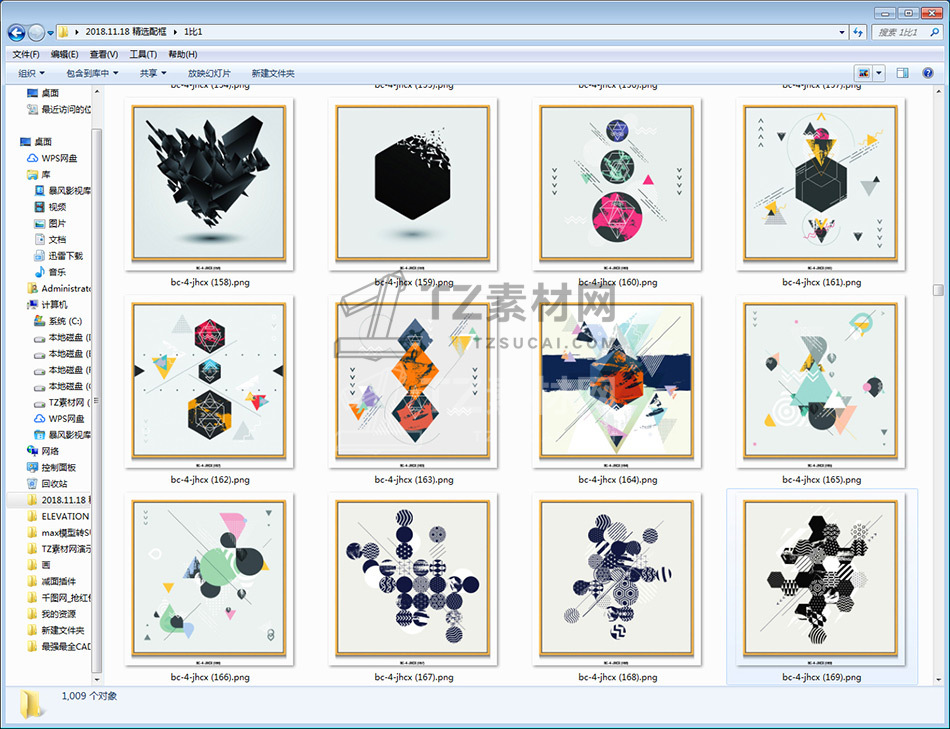The width and height of the screenshot is (950, 729).
Task: Select 网络 in the navigation pane
Action: pos(43,451)
